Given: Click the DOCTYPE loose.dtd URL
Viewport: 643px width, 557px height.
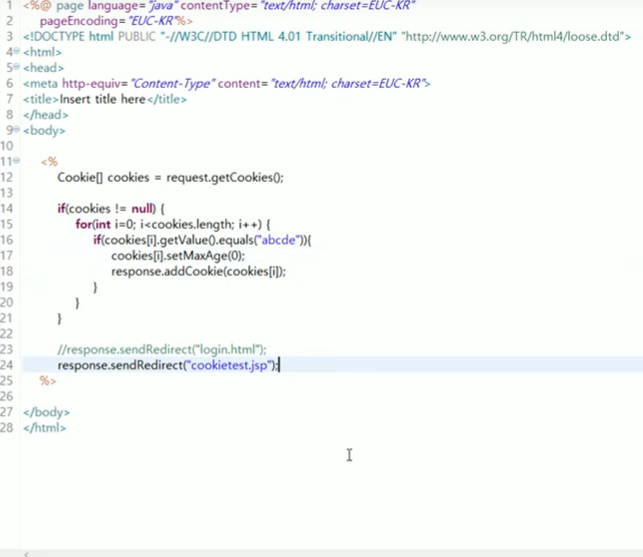Looking at the screenshot, I should tap(514, 37).
